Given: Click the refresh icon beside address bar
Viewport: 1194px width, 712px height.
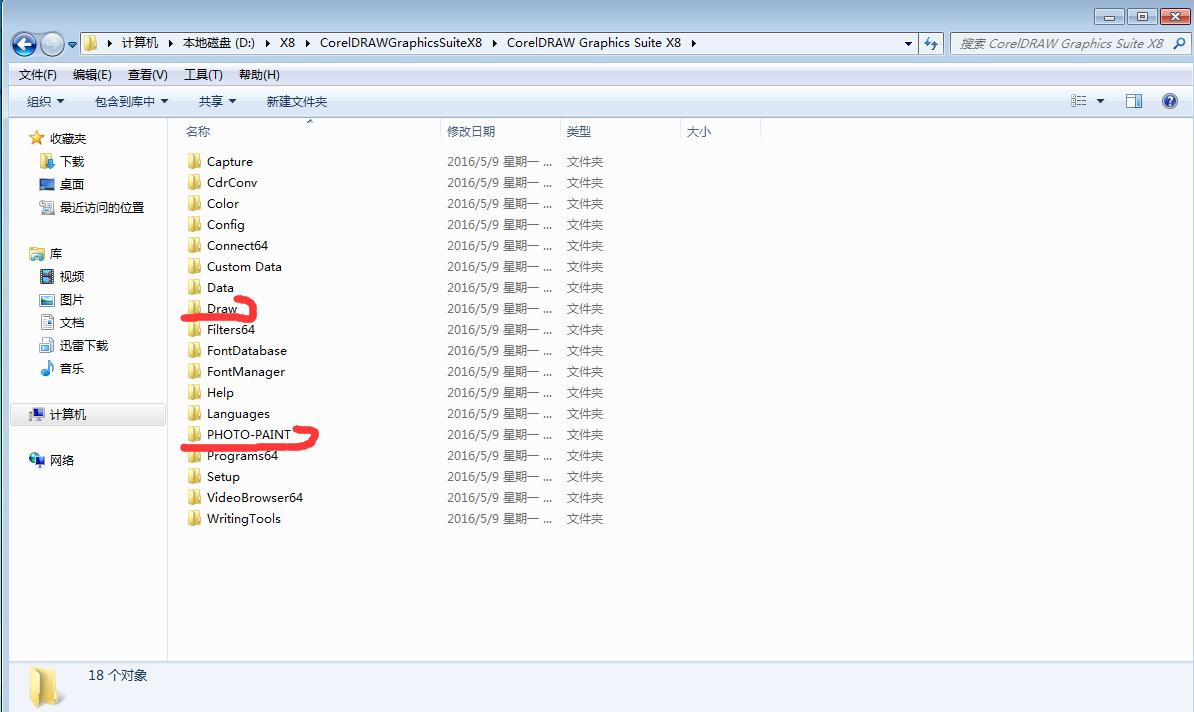Looking at the screenshot, I should (930, 44).
